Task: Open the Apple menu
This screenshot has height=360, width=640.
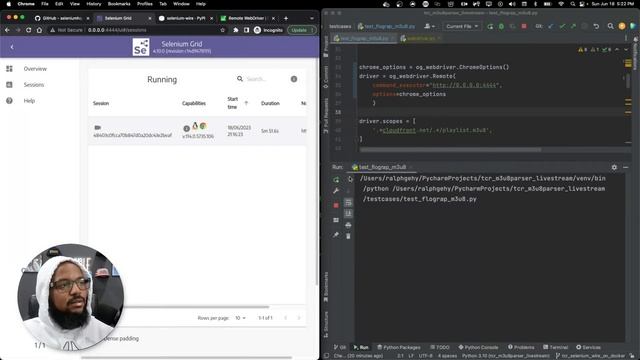Action: tap(9, 4)
